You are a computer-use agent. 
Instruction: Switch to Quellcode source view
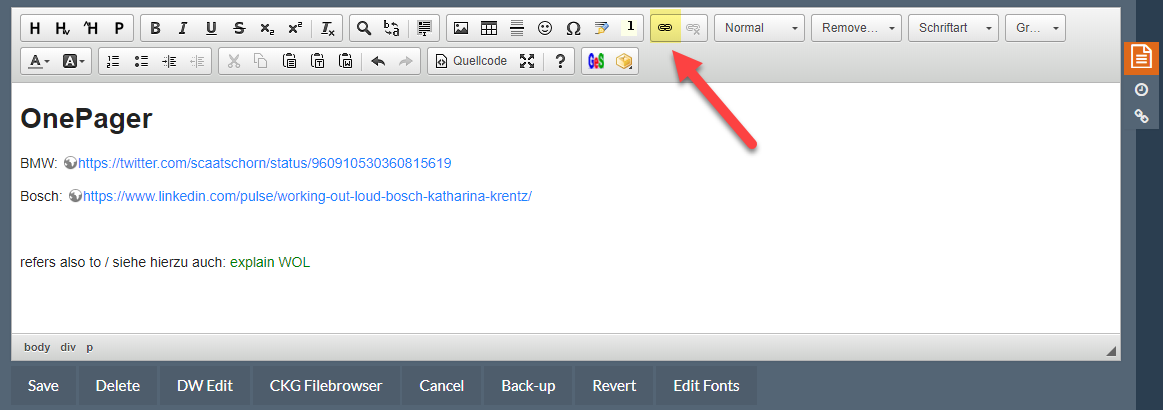pos(471,62)
